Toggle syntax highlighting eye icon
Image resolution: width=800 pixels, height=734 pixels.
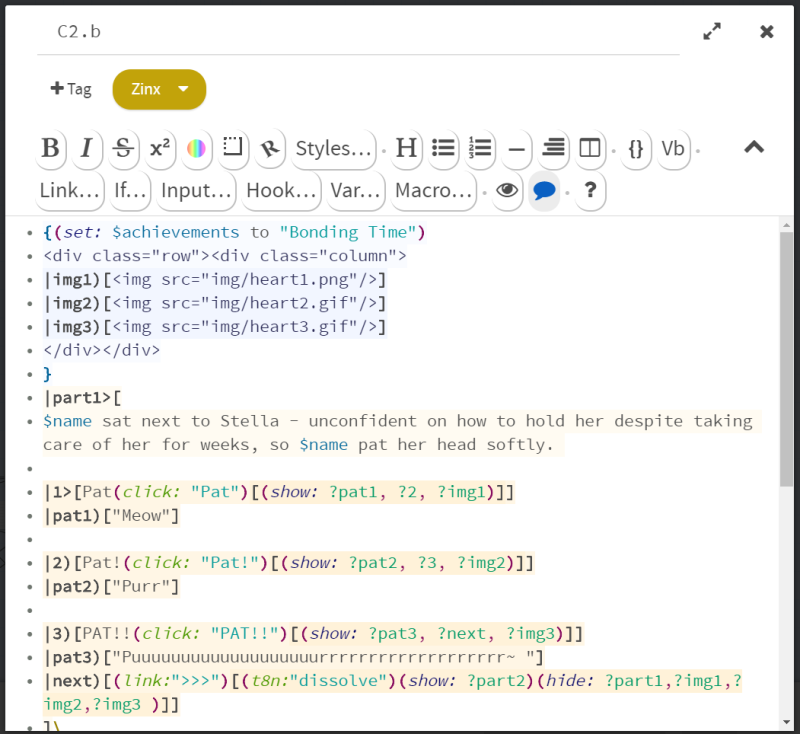pyautogui.click(x=507, y=191)
